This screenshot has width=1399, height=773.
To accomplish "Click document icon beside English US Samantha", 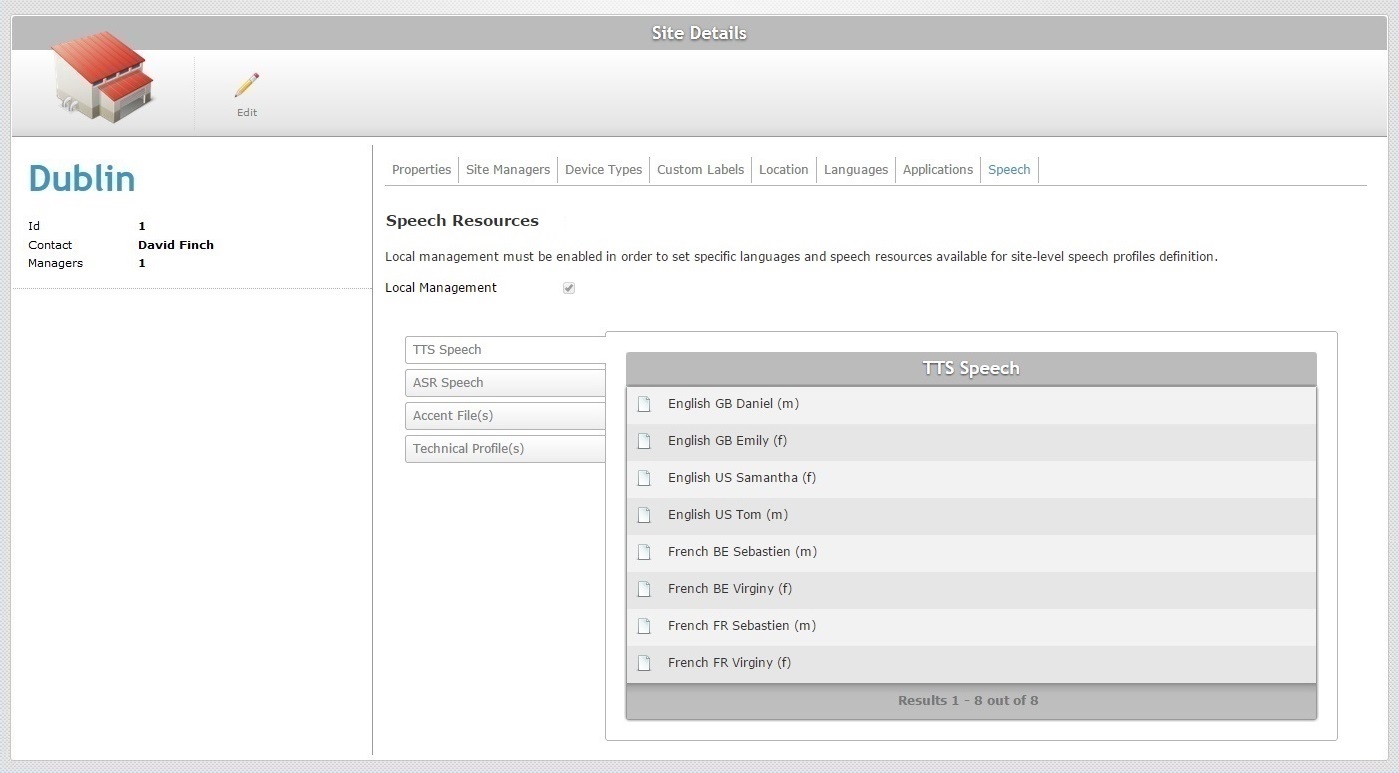I will click(644, 478).
